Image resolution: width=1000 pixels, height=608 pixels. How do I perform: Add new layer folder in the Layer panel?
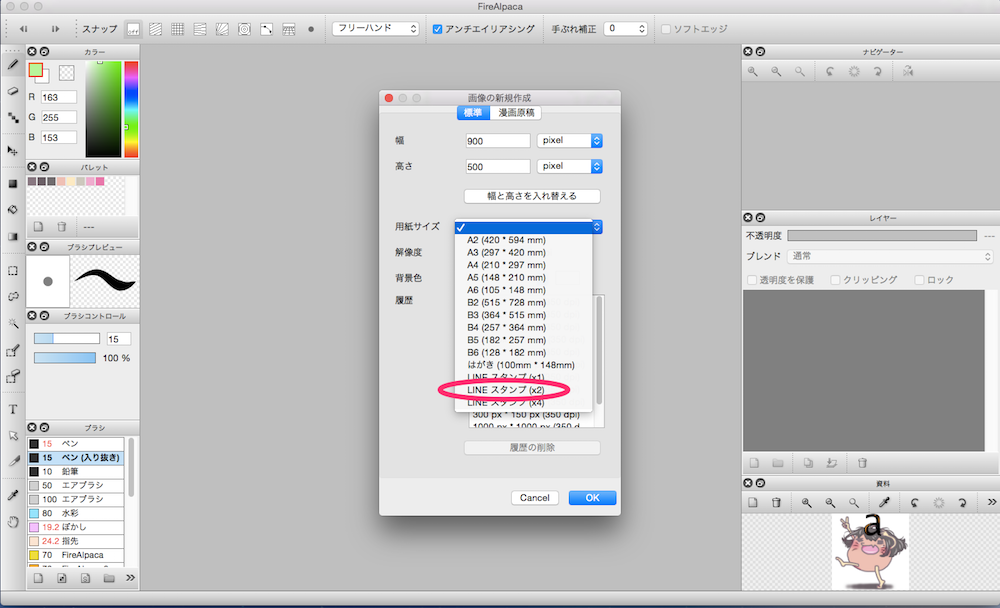777,463
